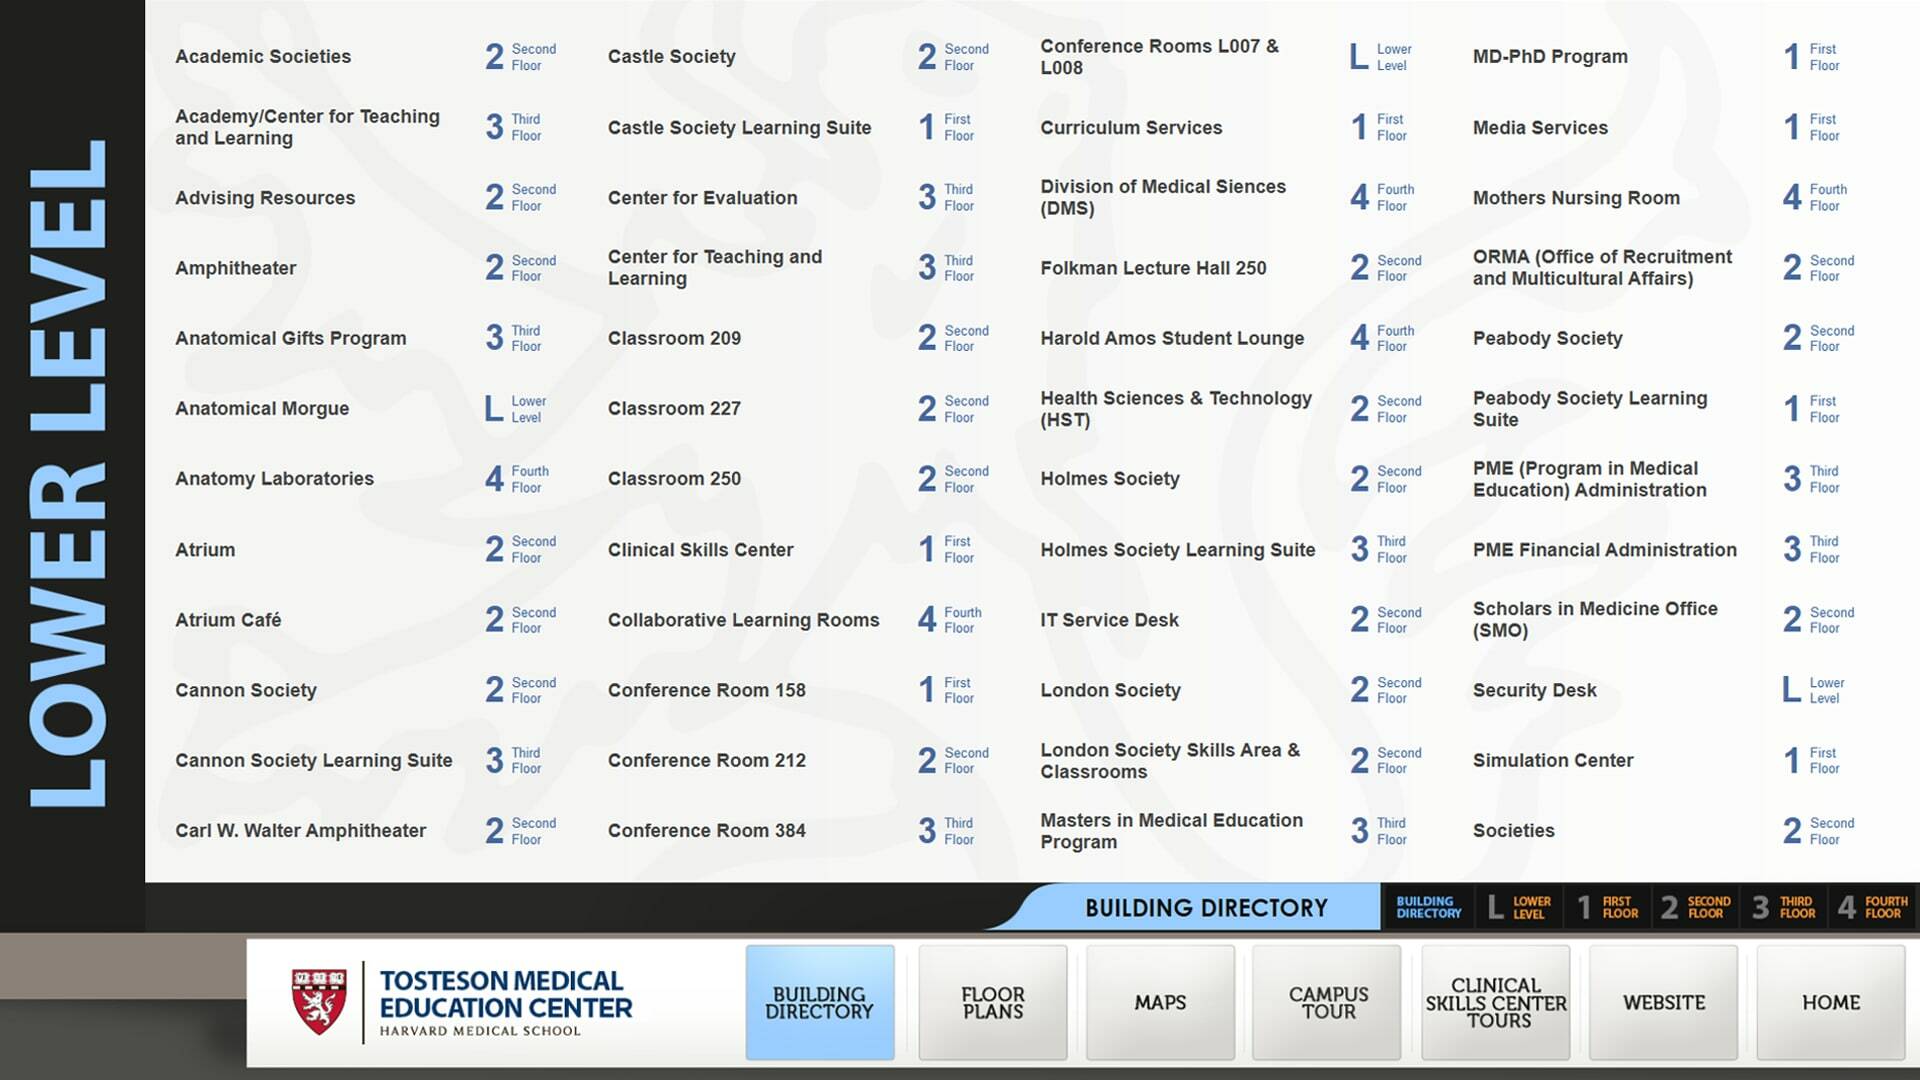Tap the Security Desk listing
This screenshot has width=1920, height=1080.
(x=1534, y=690)
